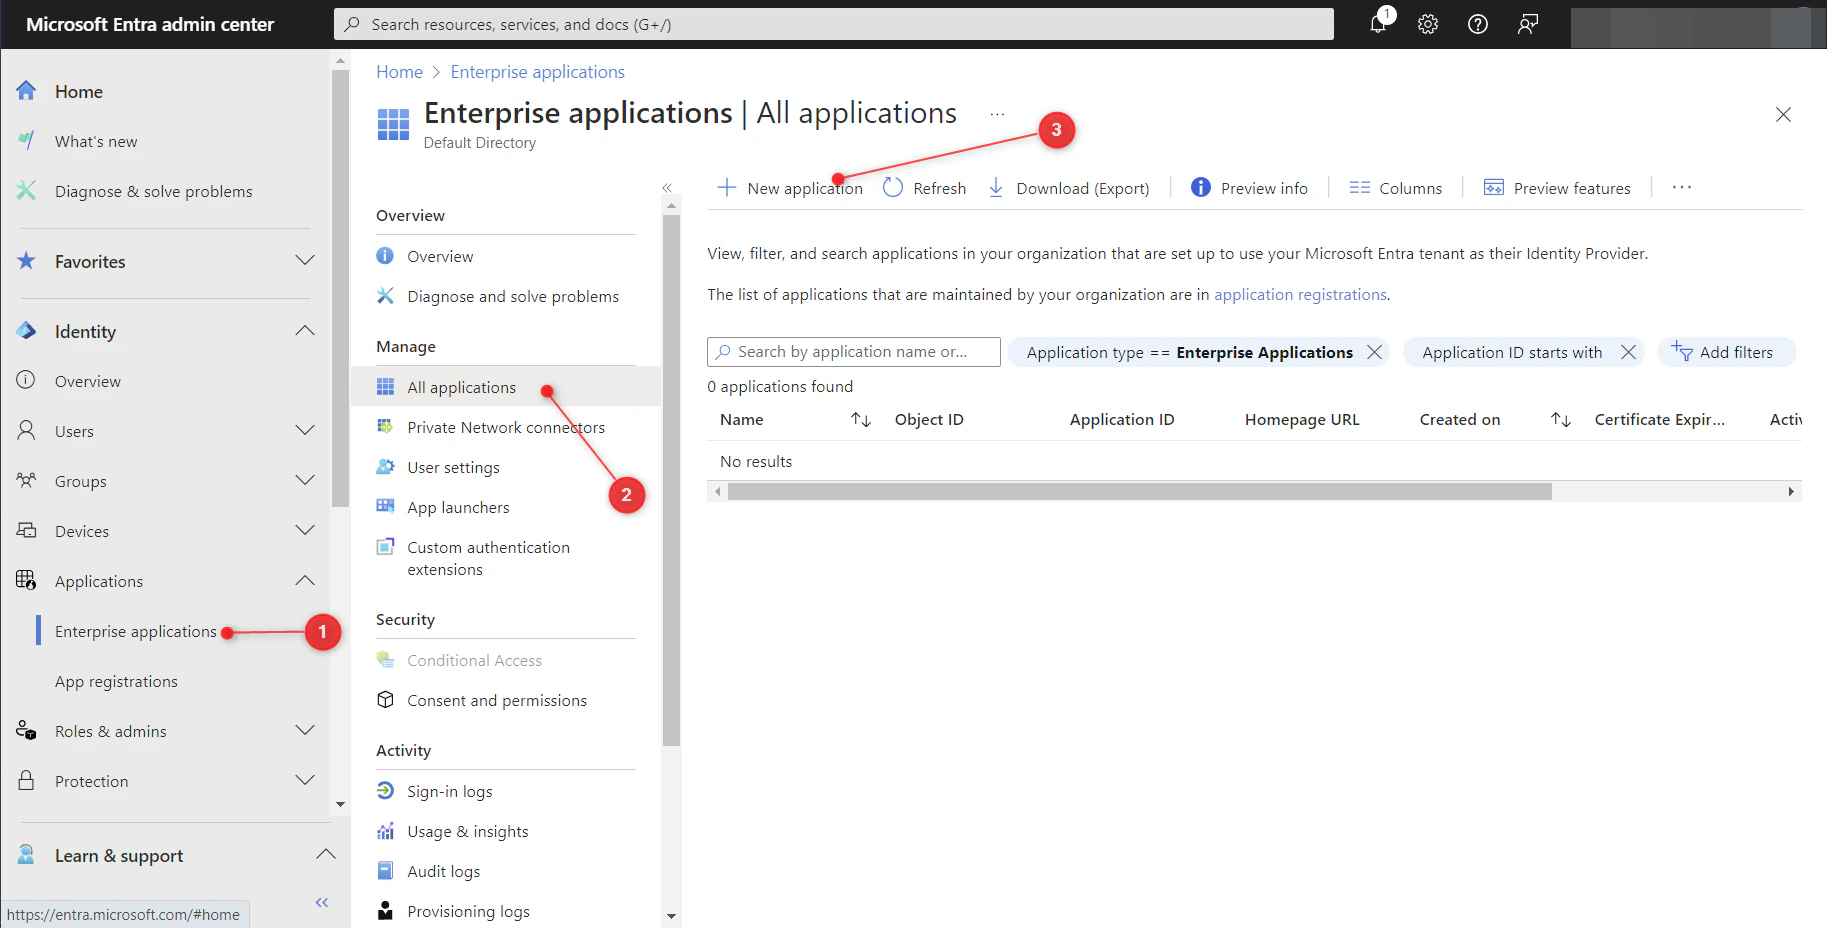The height and width of the screenshot is (928, 1827).
Task: Collapse the resource menu double chevron
Action: pos(667,188)
